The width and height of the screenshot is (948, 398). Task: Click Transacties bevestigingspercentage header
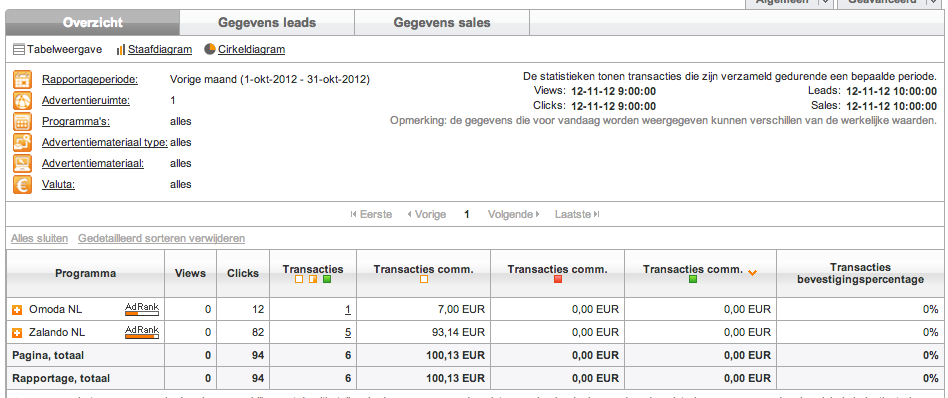pos(860,273)
